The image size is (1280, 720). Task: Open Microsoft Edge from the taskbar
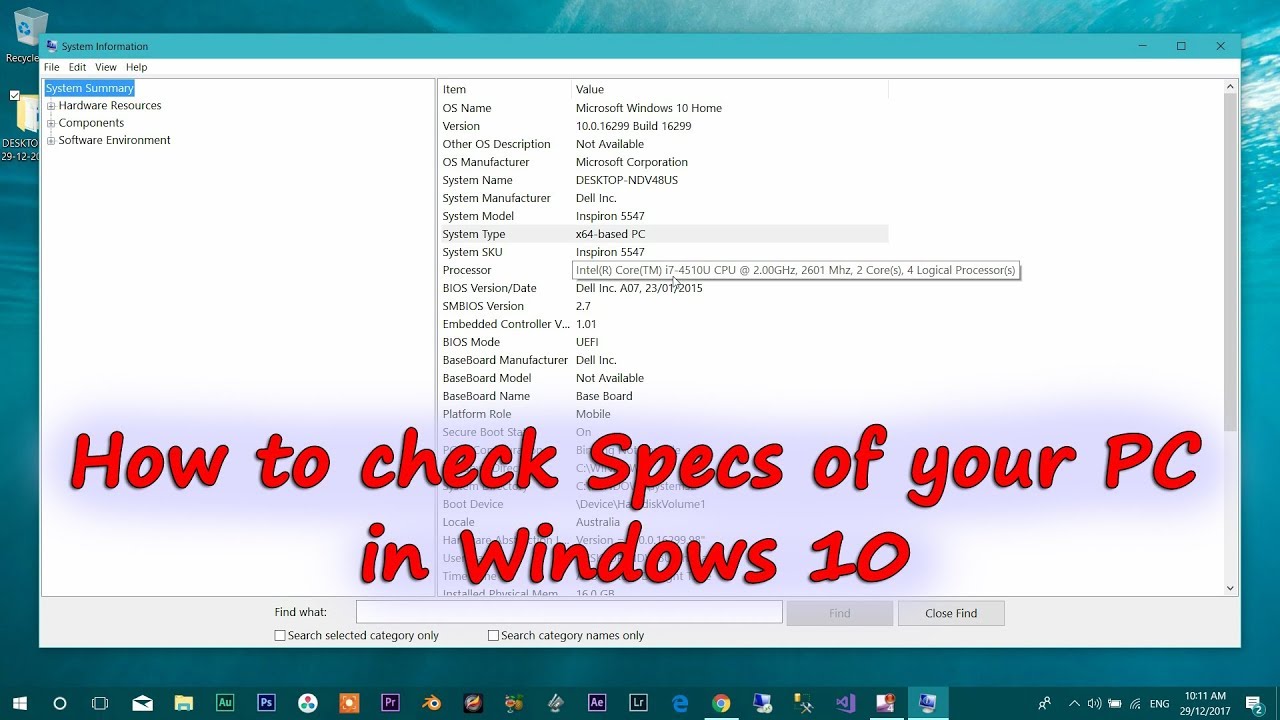680,703
